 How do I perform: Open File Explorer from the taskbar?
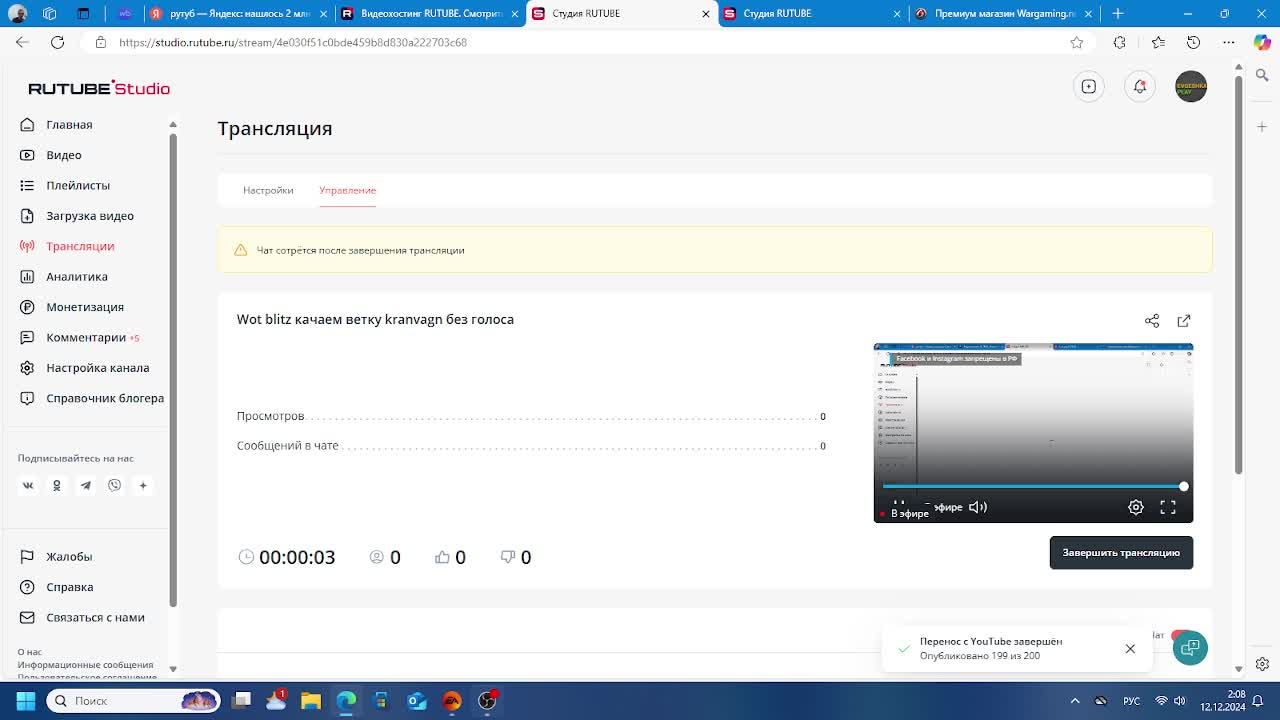pyautogui.click(x=311, y=701)
